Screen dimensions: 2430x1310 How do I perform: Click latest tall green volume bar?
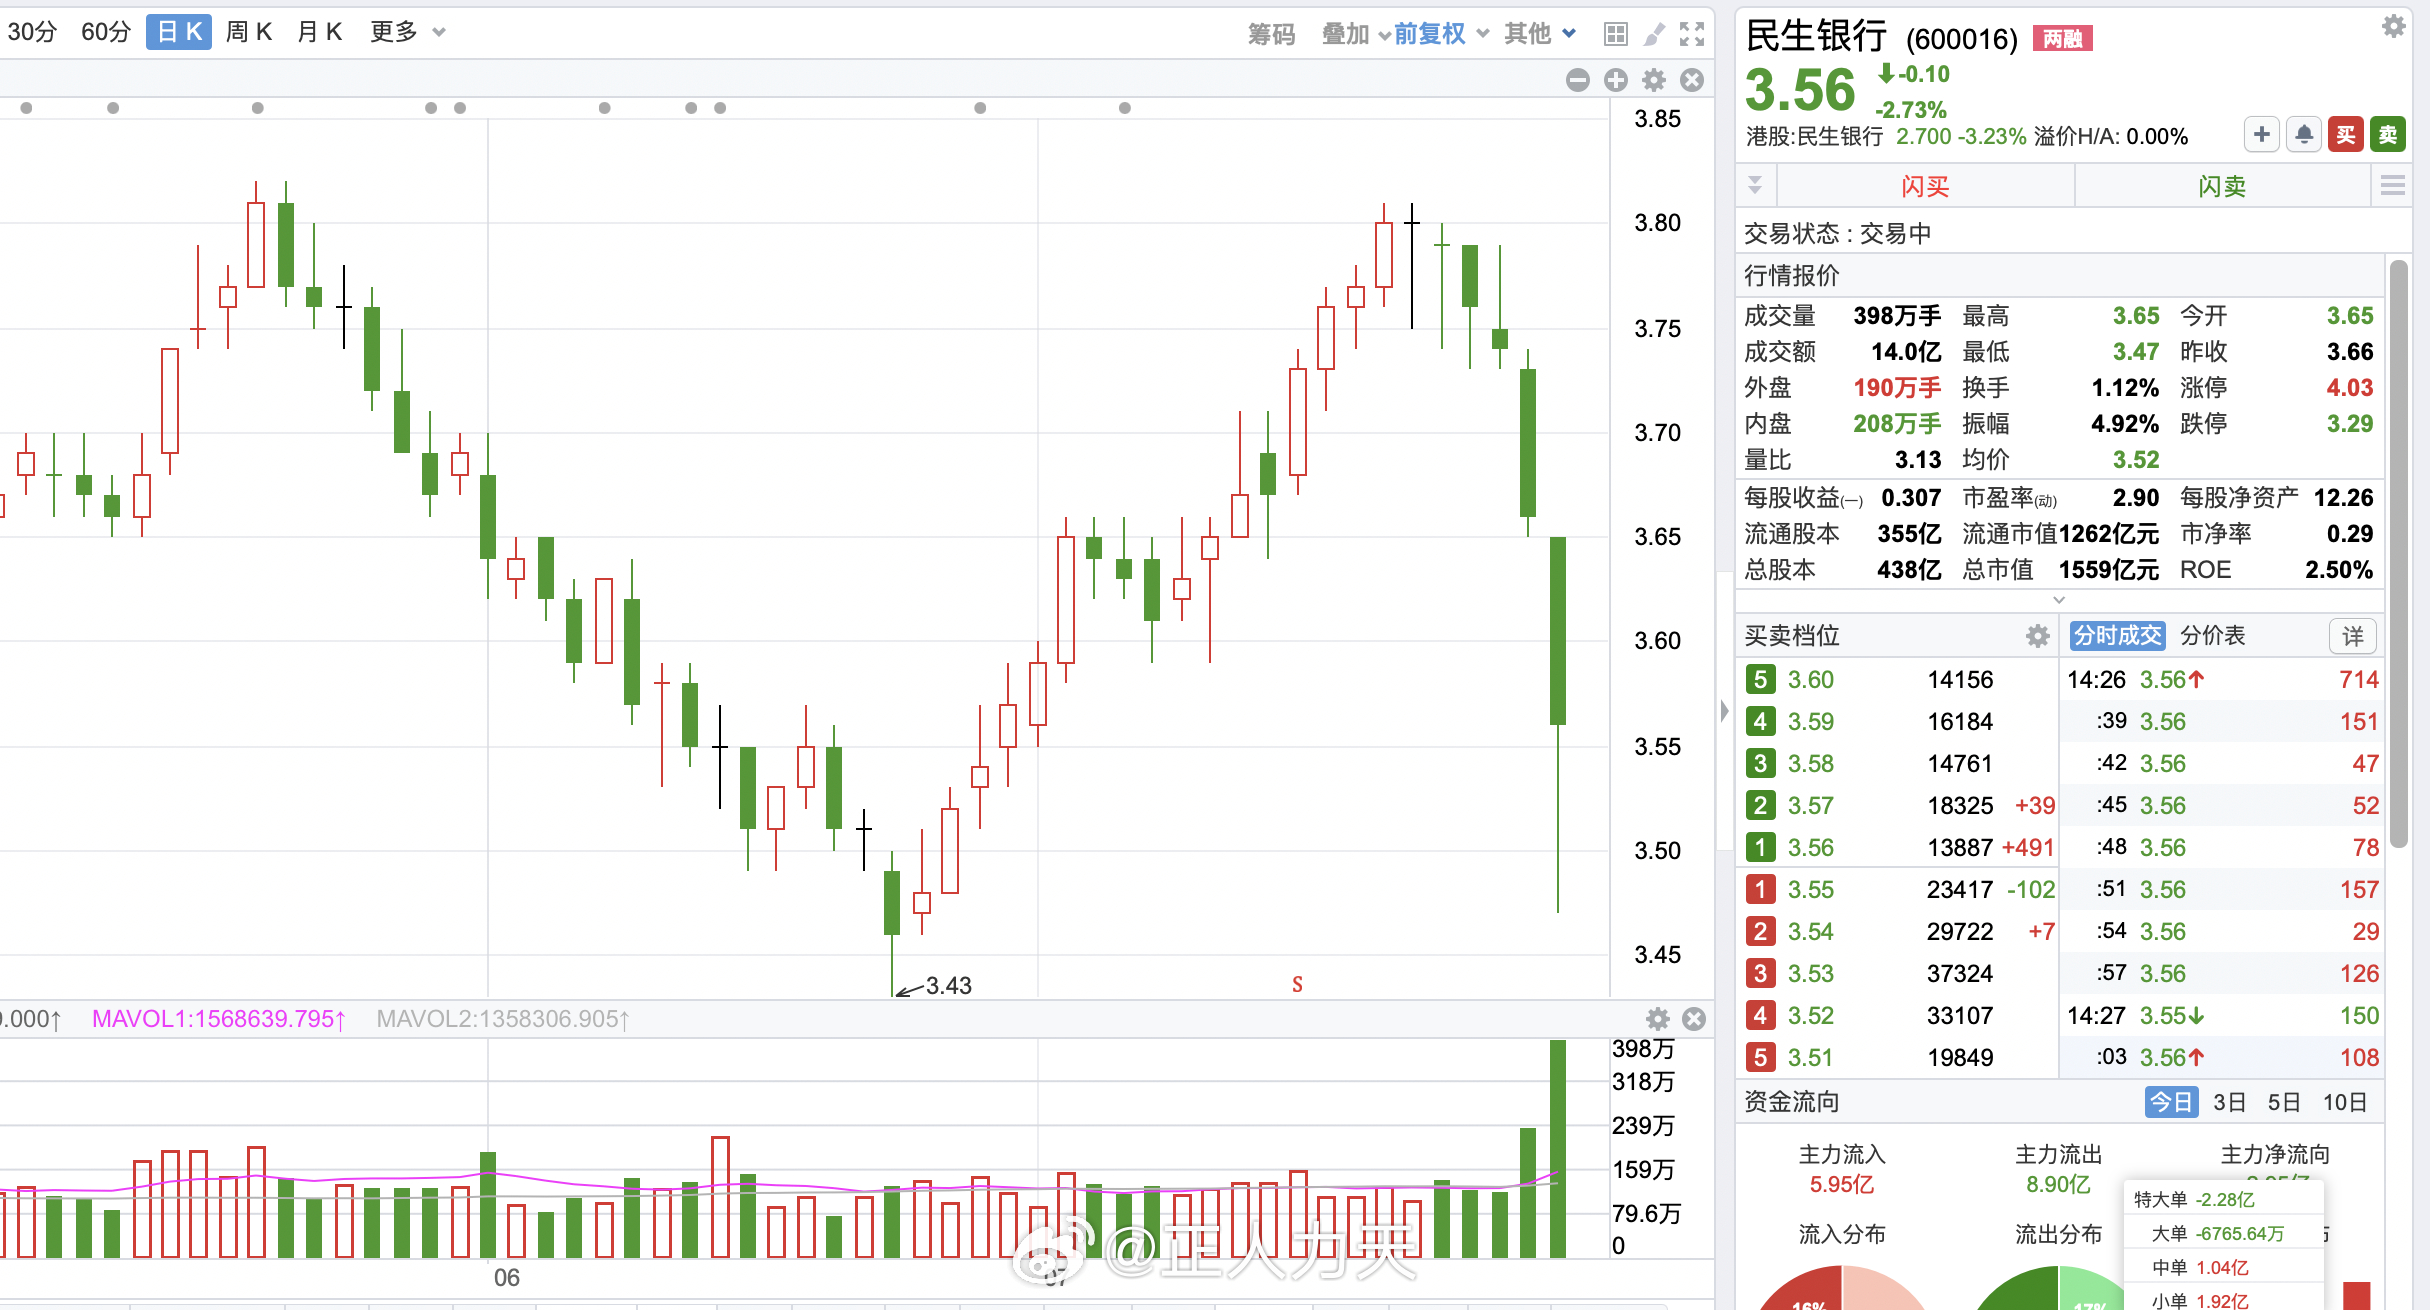pyautogui.click(x=1558, y=1149)
